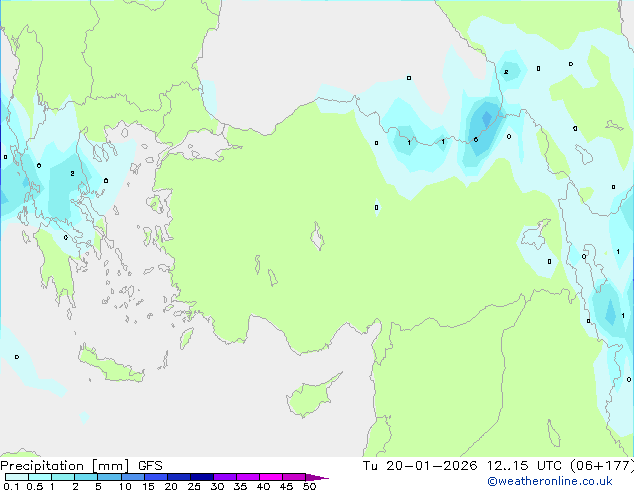Click the legend label '0.1'
This screenshot has width=634, height=490.
coord(11,486)
